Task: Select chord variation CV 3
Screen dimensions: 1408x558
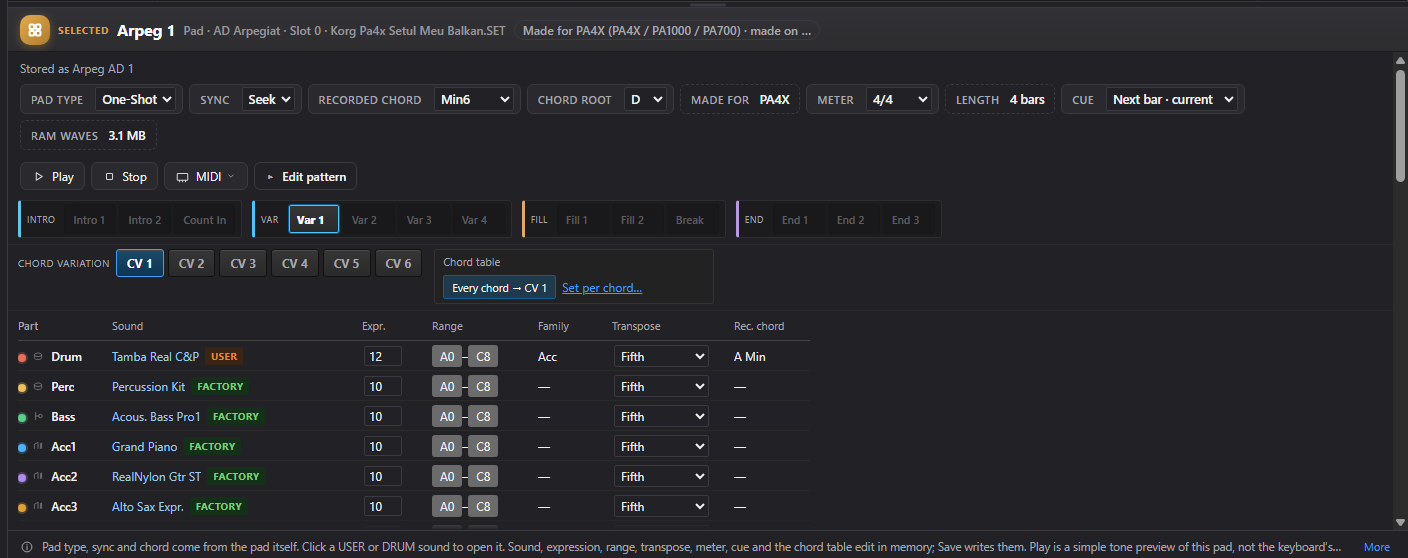Action: [x=243, y=264]
